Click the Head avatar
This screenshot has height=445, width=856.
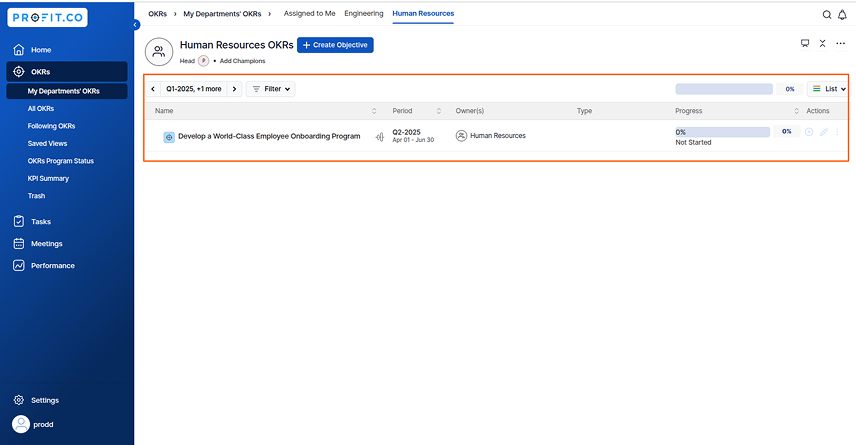[x=204, y=61]
